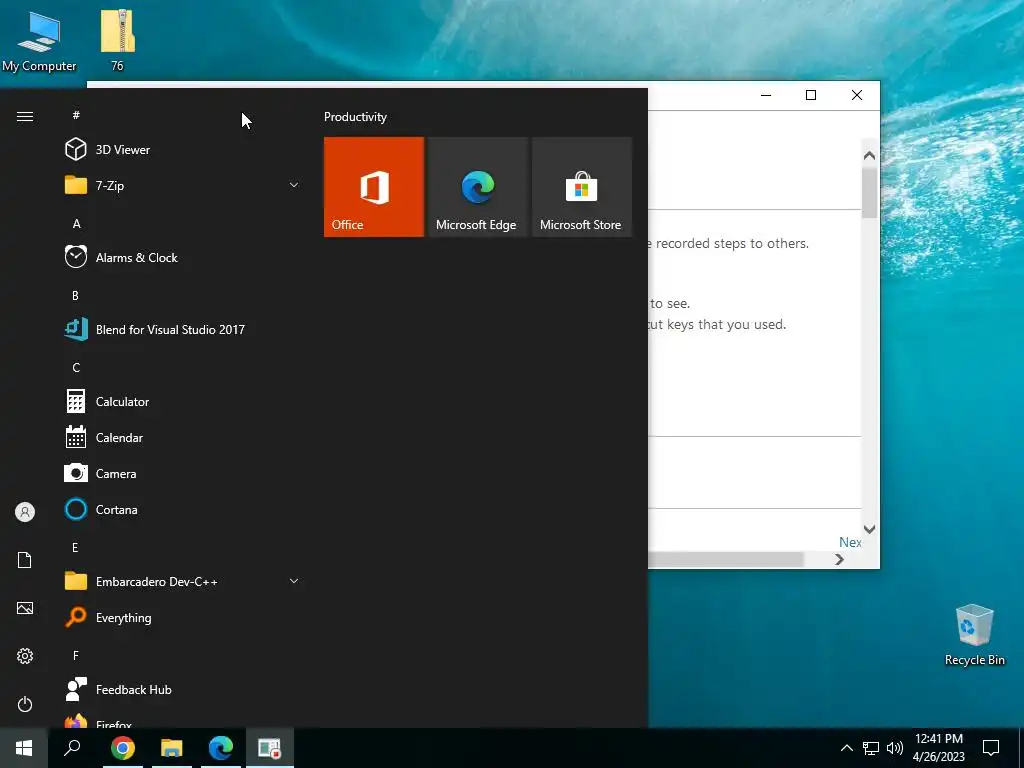Screen dimensions: 1024x768
Task: Expand the 7-Zip folder chevron
Action: pos(294,185)
